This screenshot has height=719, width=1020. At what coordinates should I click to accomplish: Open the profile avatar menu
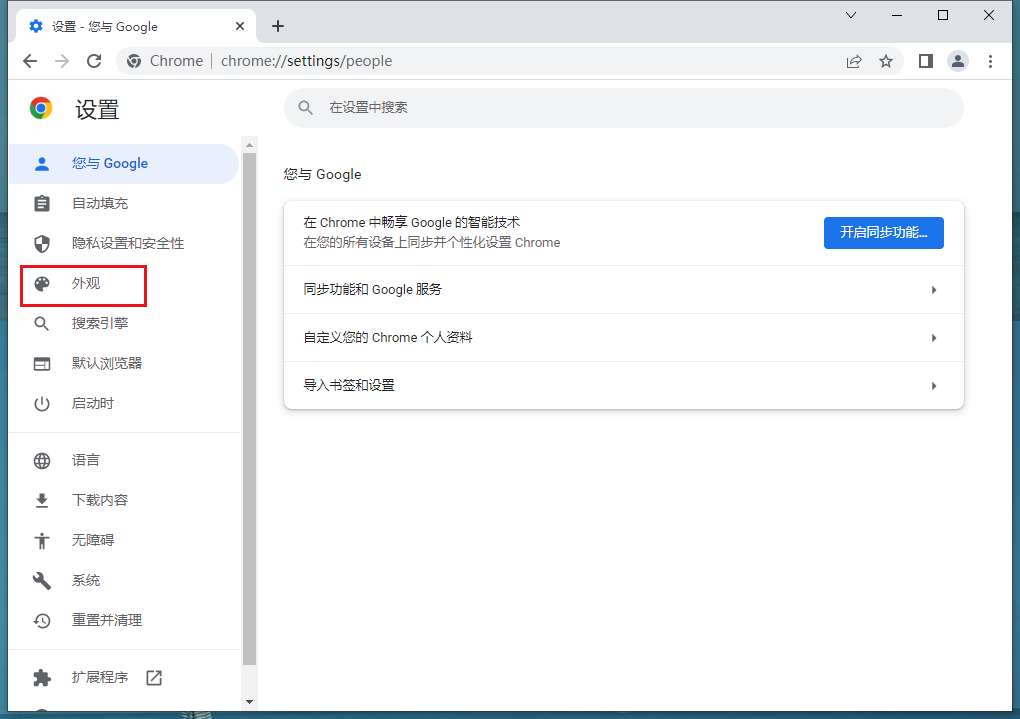click(958, 61)
